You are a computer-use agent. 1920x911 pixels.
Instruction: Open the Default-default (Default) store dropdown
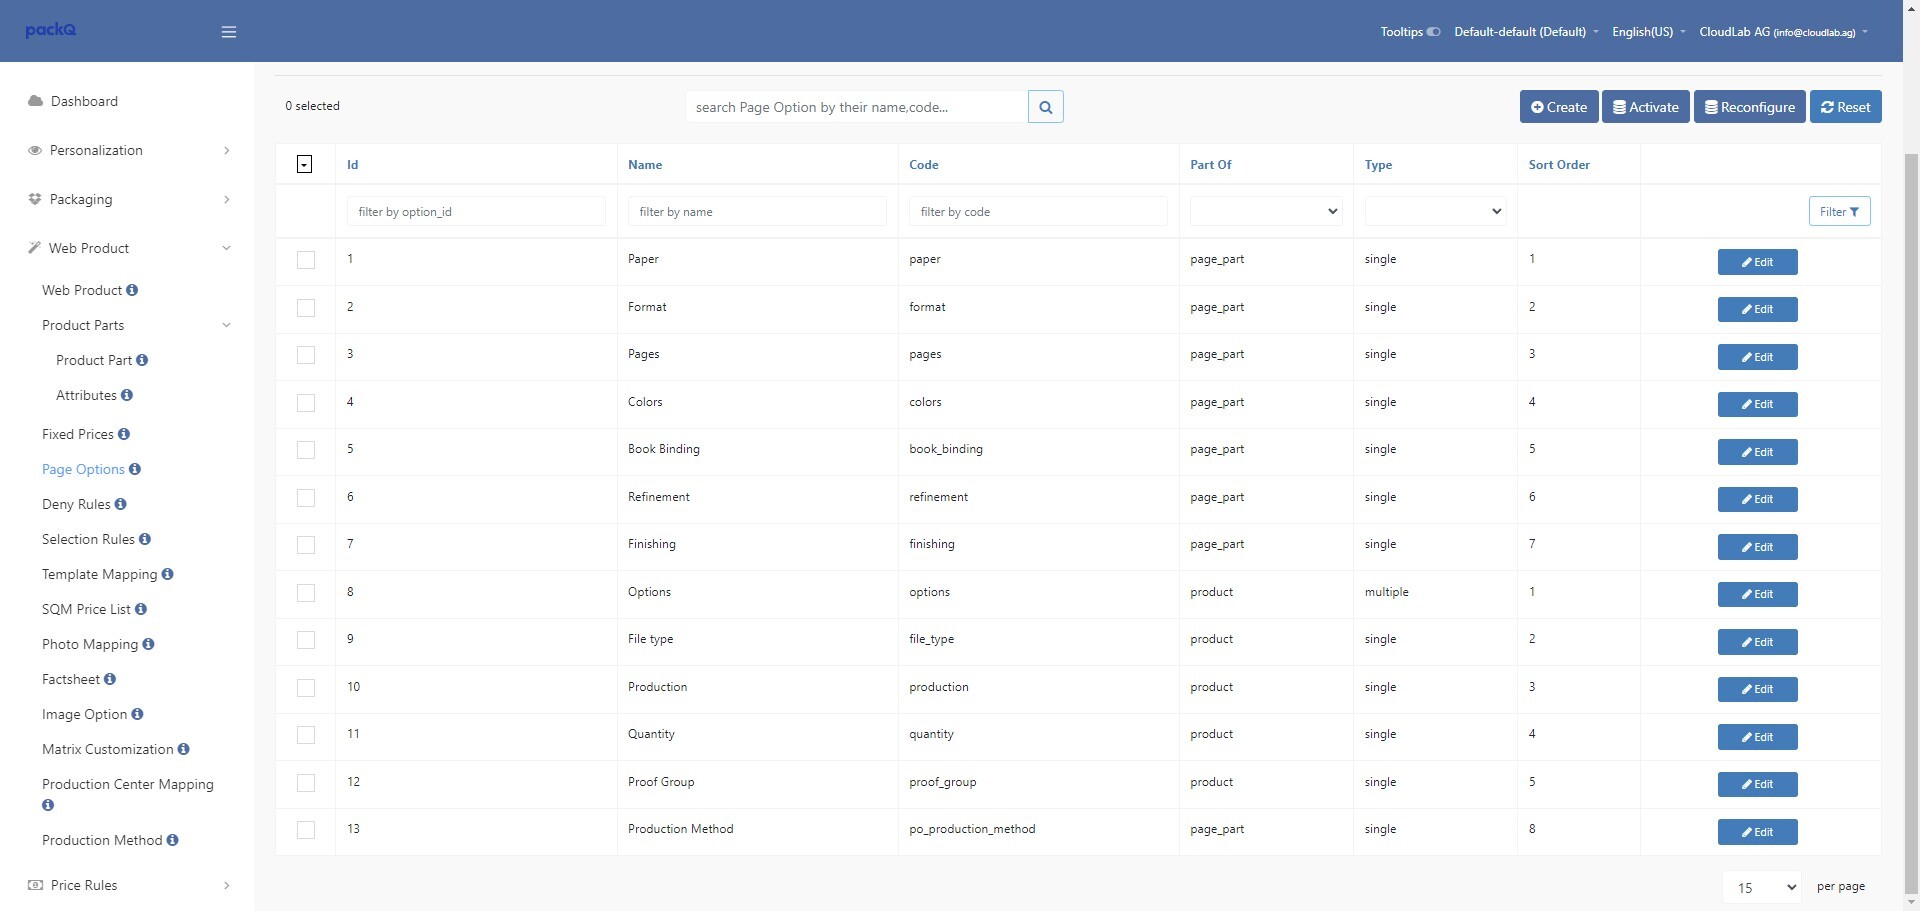[x=1526, y=32]
